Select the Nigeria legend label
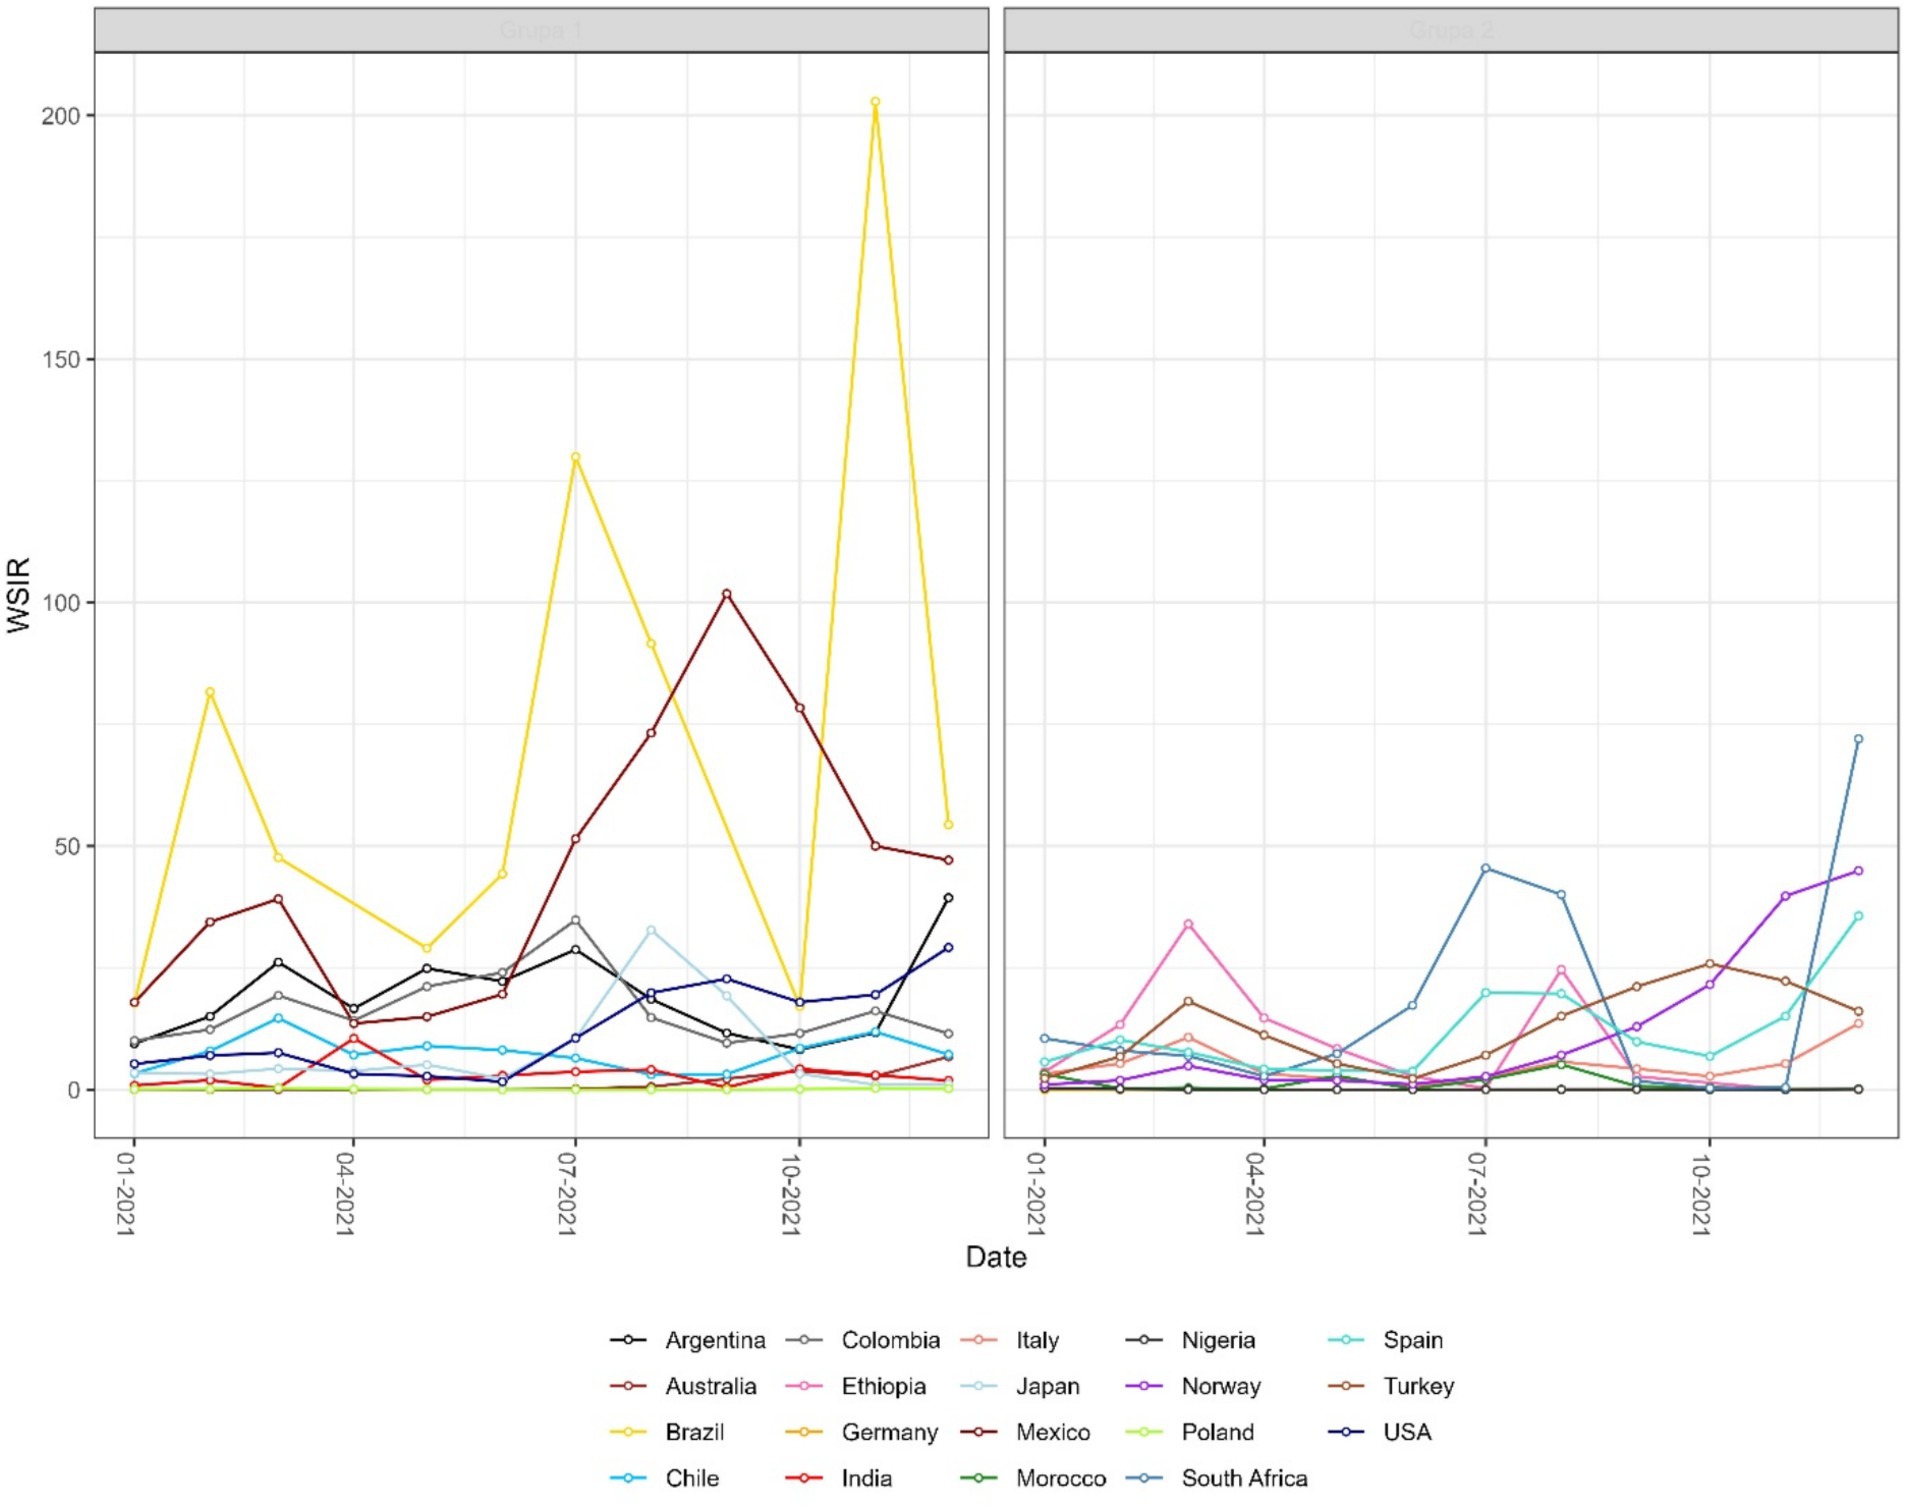Image resolution: width=1907 pixels, height=1509 pixels. (x=1218, y=1340)
